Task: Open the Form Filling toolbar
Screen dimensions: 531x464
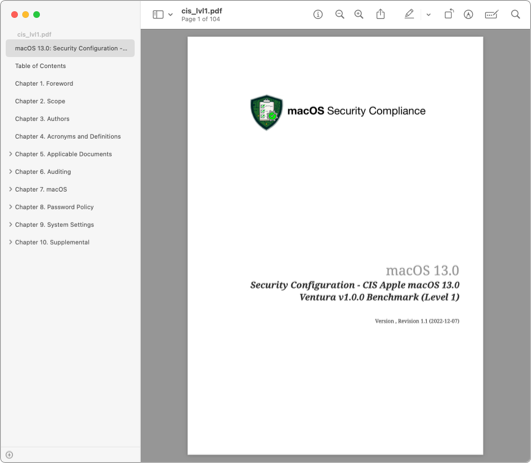Action: (x=491, y=15)
